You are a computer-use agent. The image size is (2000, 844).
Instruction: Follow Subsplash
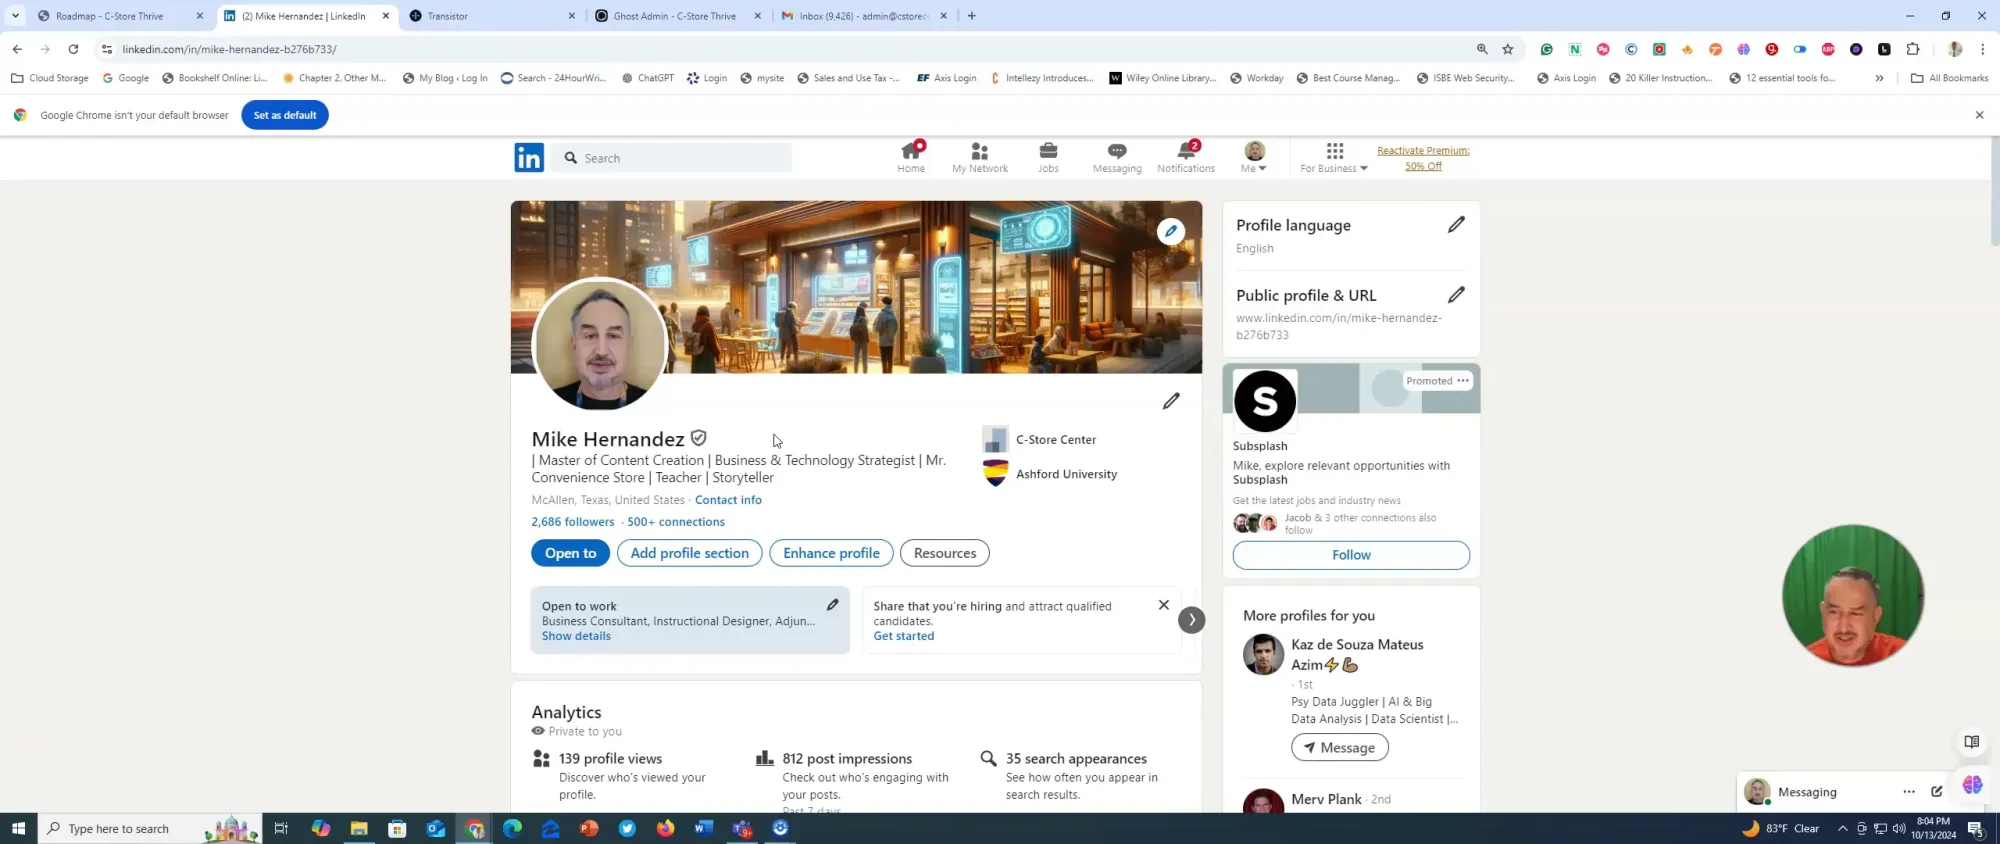[1351, 555]
